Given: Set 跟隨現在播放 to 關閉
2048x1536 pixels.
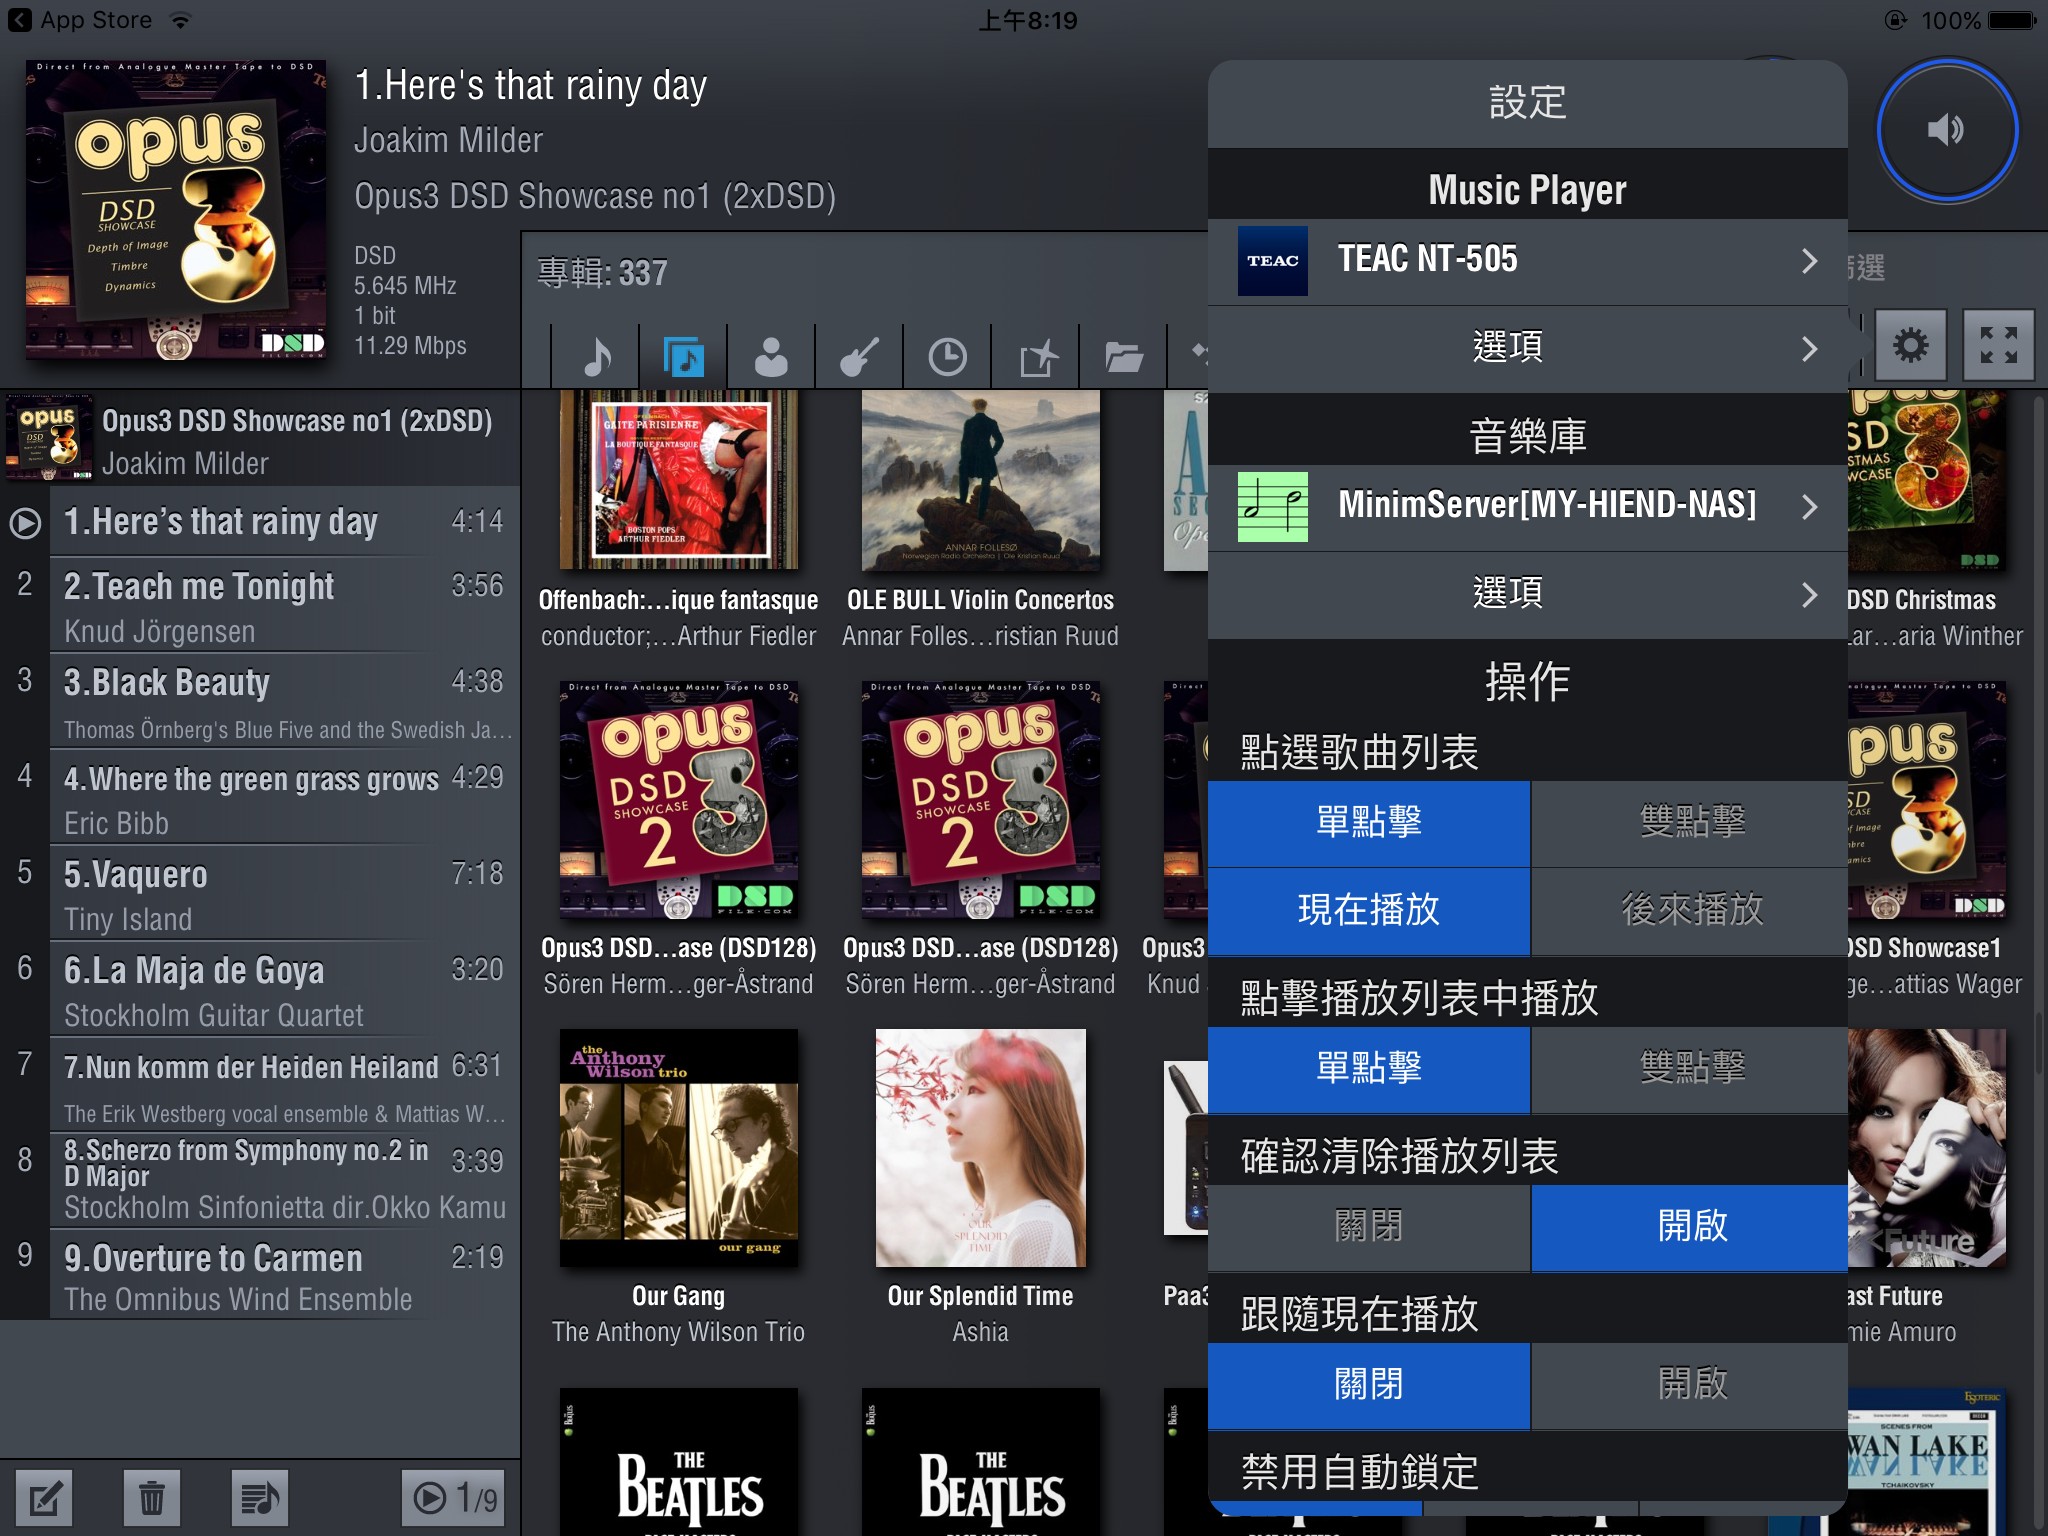Looking at the screenshot, I should [x=1369, y=1385].
